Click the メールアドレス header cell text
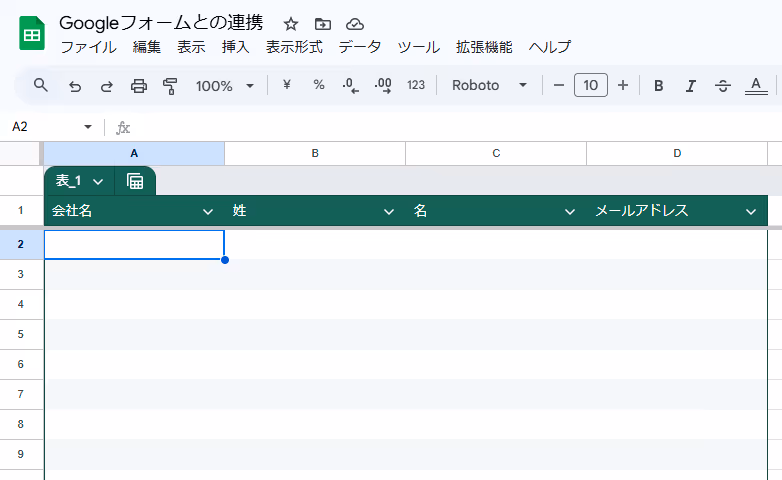Image resolution: width=782 pixels, height=480 pixels. click(642, 211)
